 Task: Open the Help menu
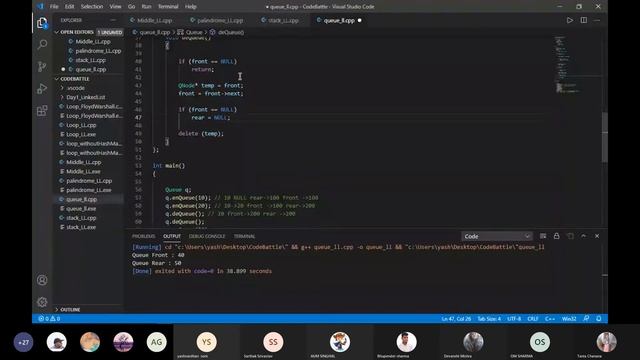coord(191,7)
